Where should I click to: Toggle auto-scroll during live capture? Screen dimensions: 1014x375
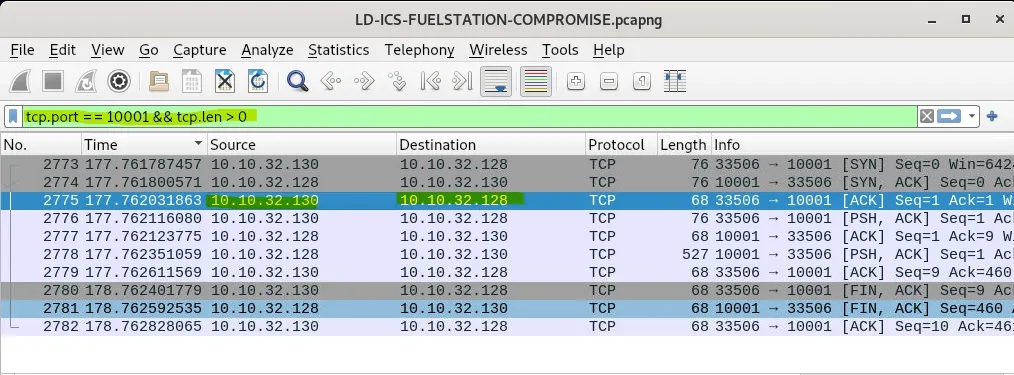tap(496, 81)
